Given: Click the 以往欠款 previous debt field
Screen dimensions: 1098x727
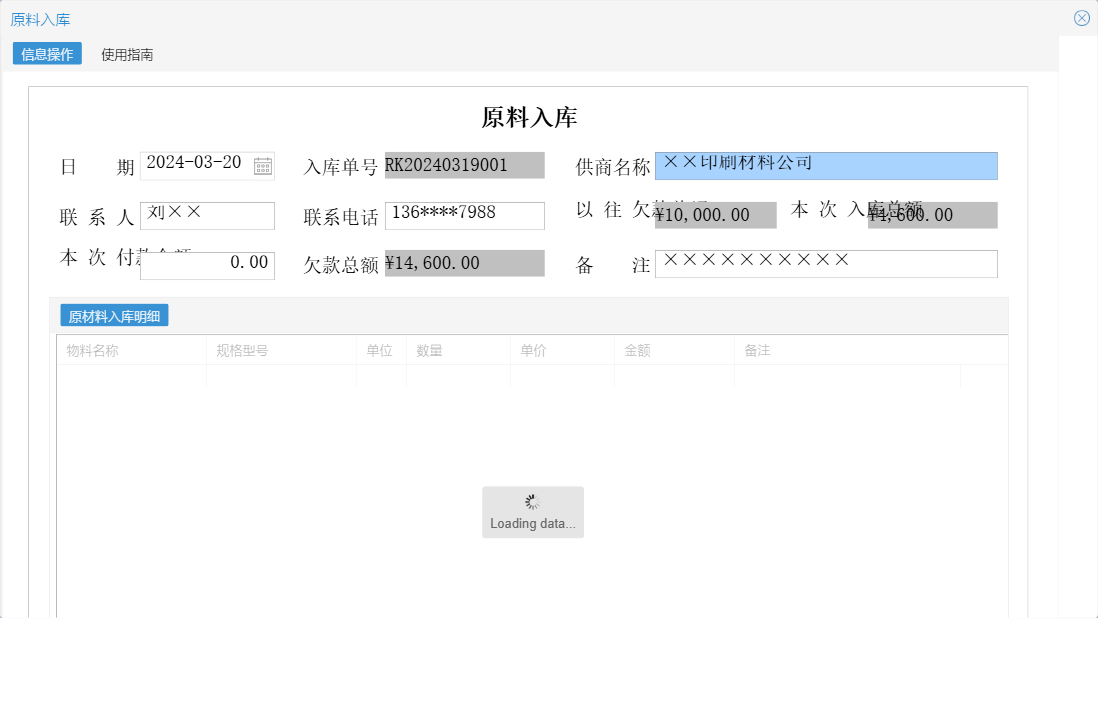Looking at the screenshot, I should click(715, 214).
